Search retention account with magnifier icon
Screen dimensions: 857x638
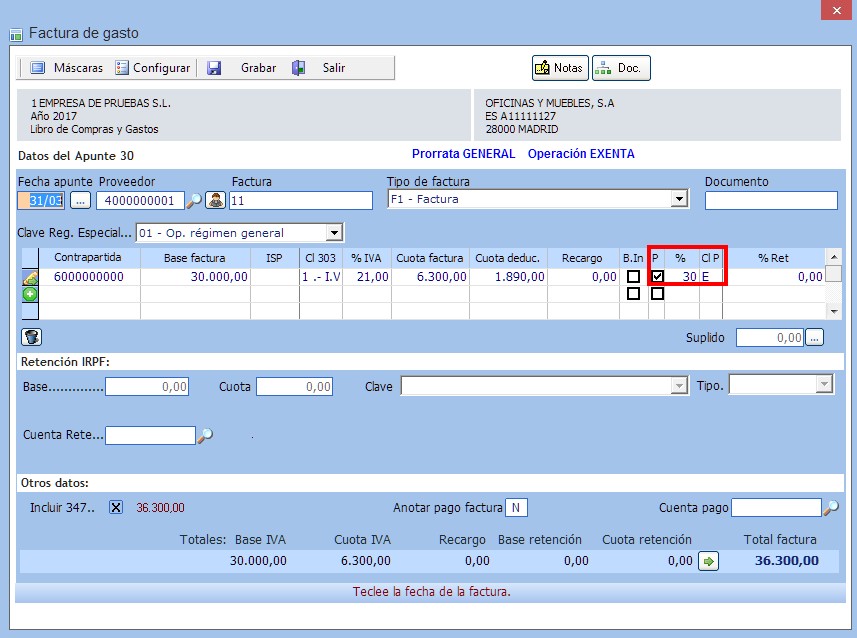[x=205, y=435]
